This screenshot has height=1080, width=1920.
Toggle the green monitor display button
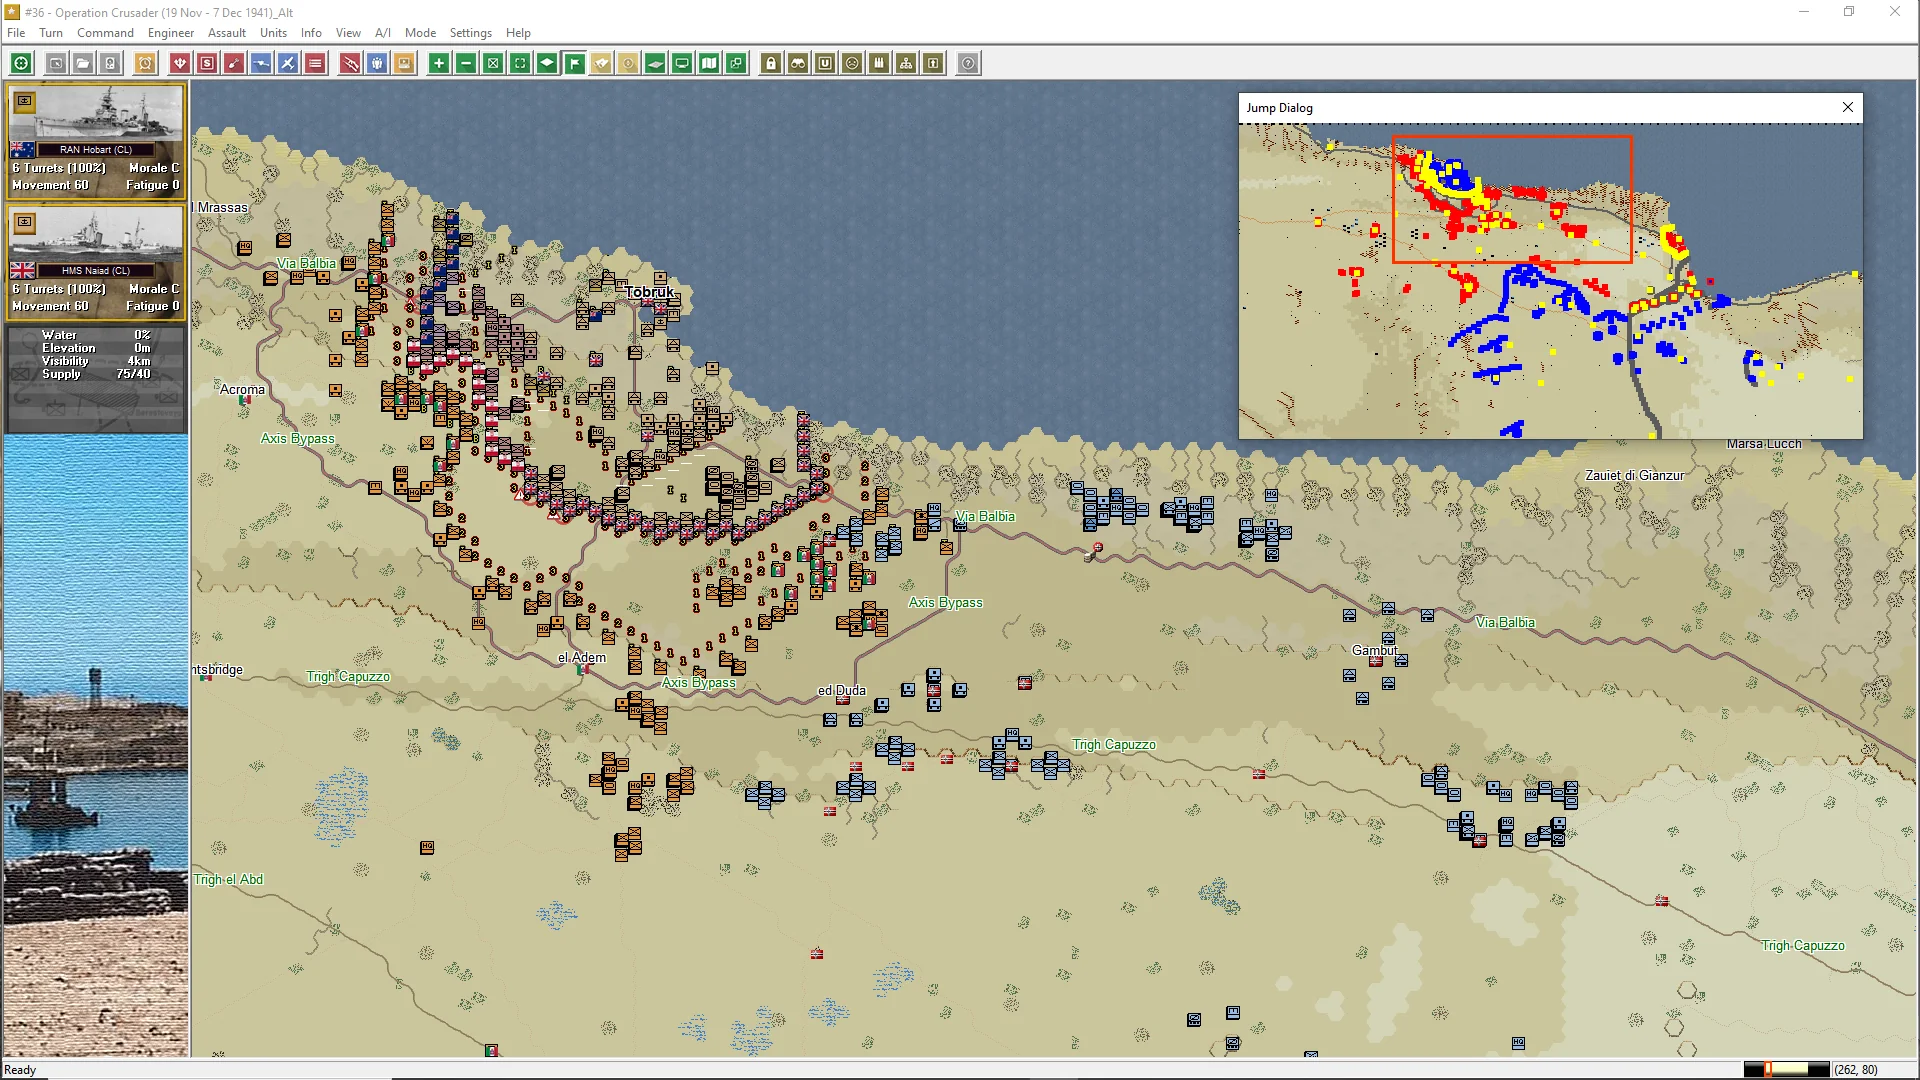click(x=682, y=64)
